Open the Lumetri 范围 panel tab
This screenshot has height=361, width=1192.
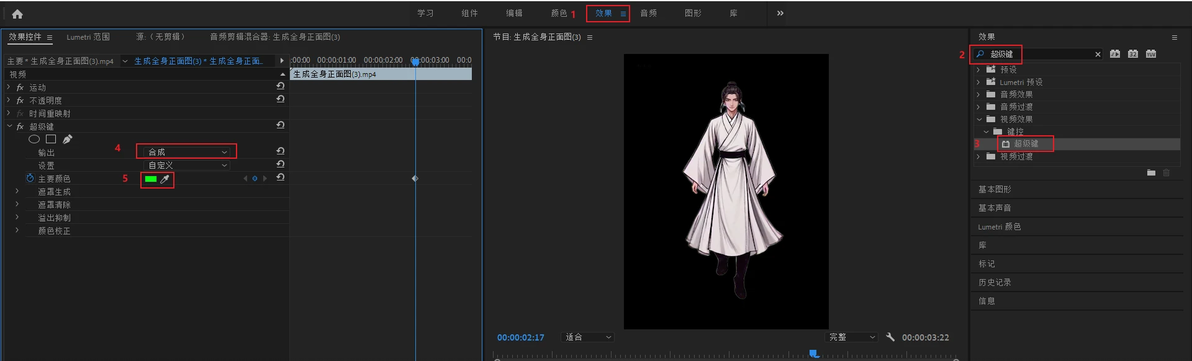88,36
